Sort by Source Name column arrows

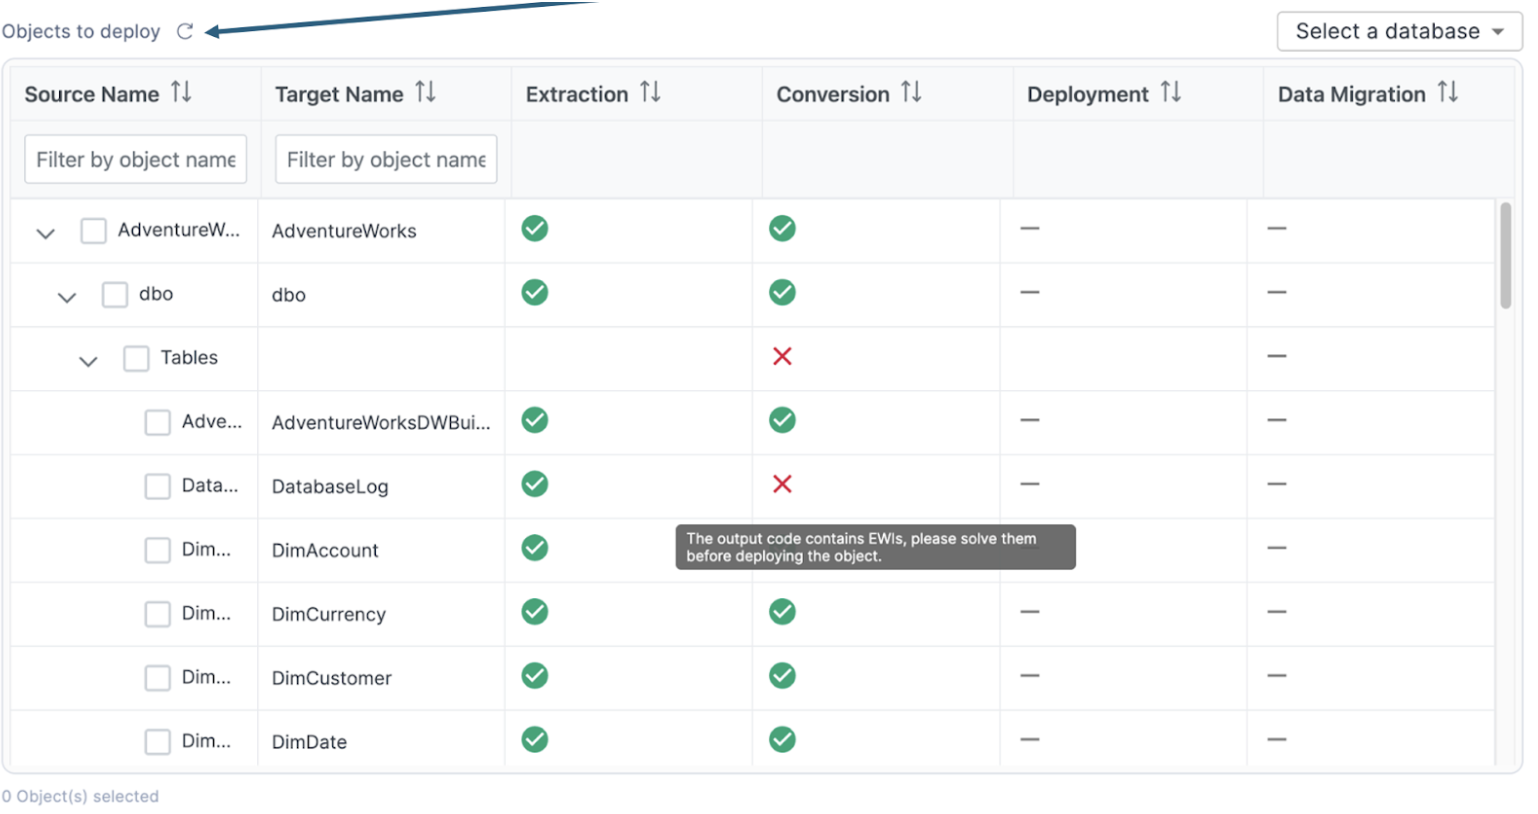click(181, 93)
